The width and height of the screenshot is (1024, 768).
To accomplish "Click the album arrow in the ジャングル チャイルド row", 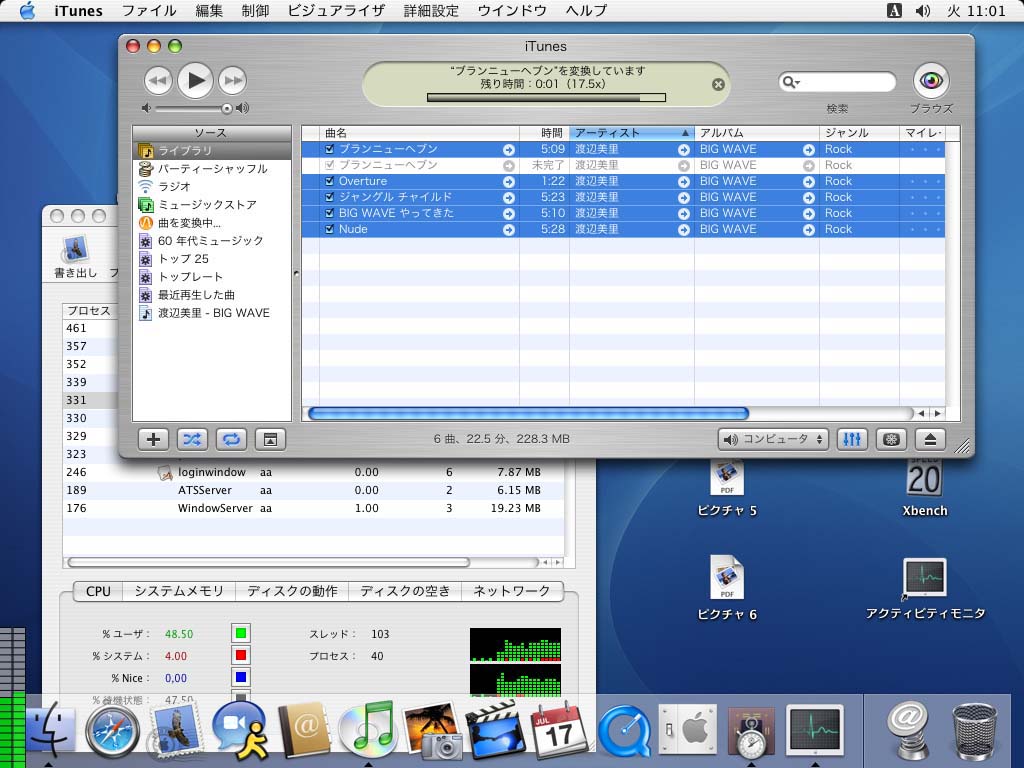I will click(808, 197).
